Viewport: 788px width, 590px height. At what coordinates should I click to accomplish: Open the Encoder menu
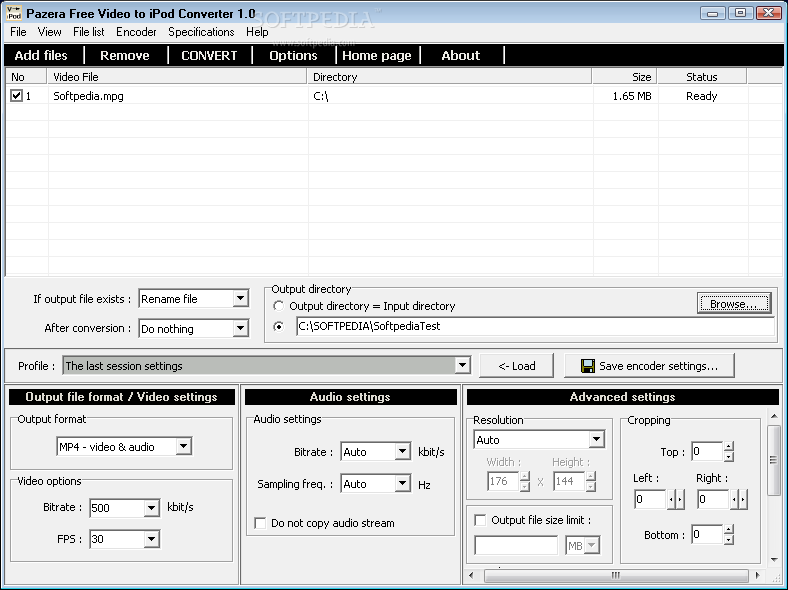click(x=136, y=32)
